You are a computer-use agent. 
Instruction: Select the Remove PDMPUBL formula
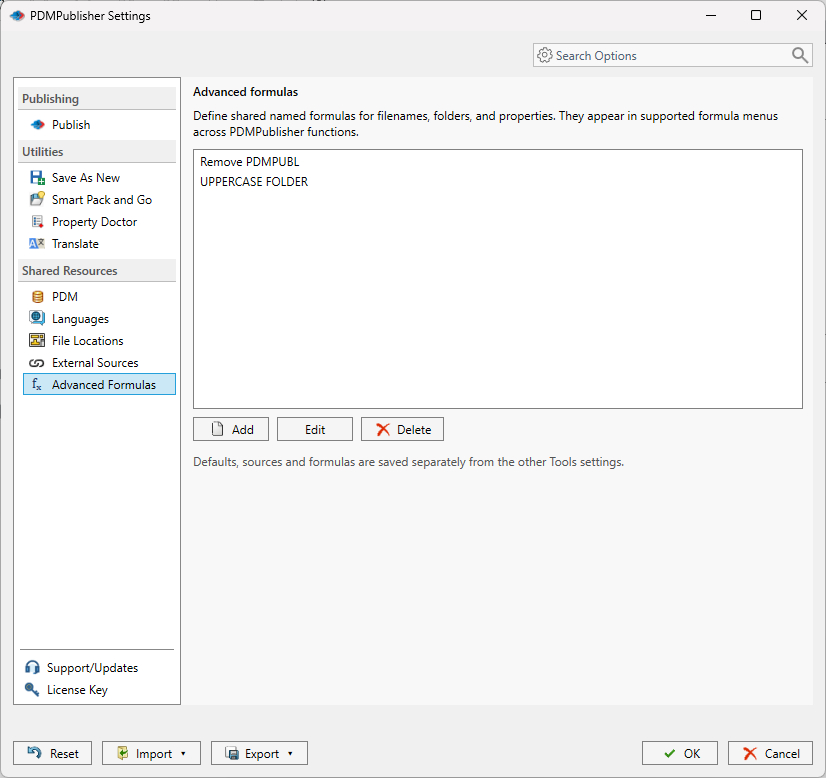tap(249, 162)
